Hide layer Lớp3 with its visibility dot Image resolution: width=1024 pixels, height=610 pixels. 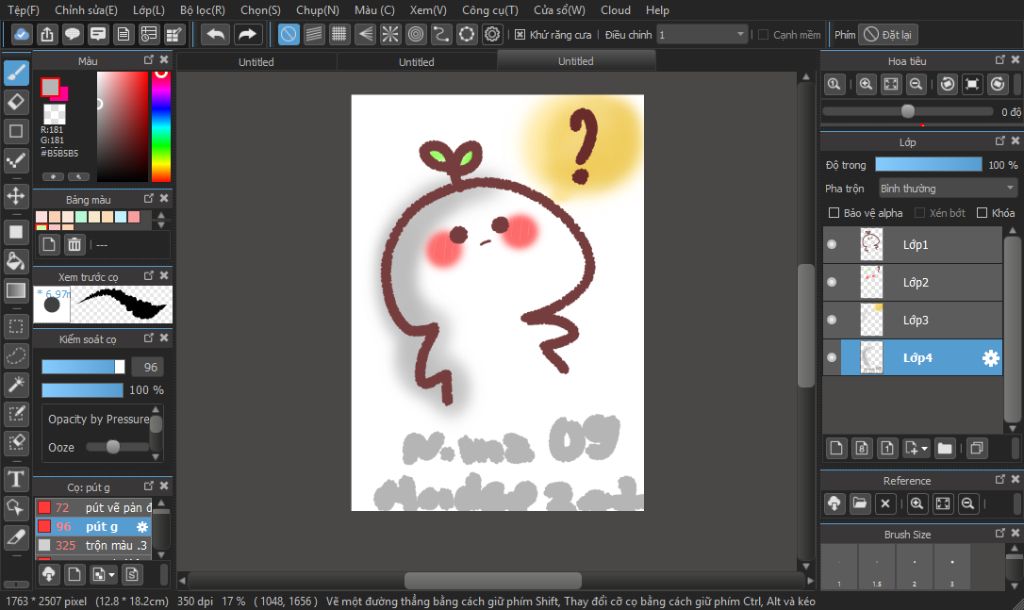[831, 320]
